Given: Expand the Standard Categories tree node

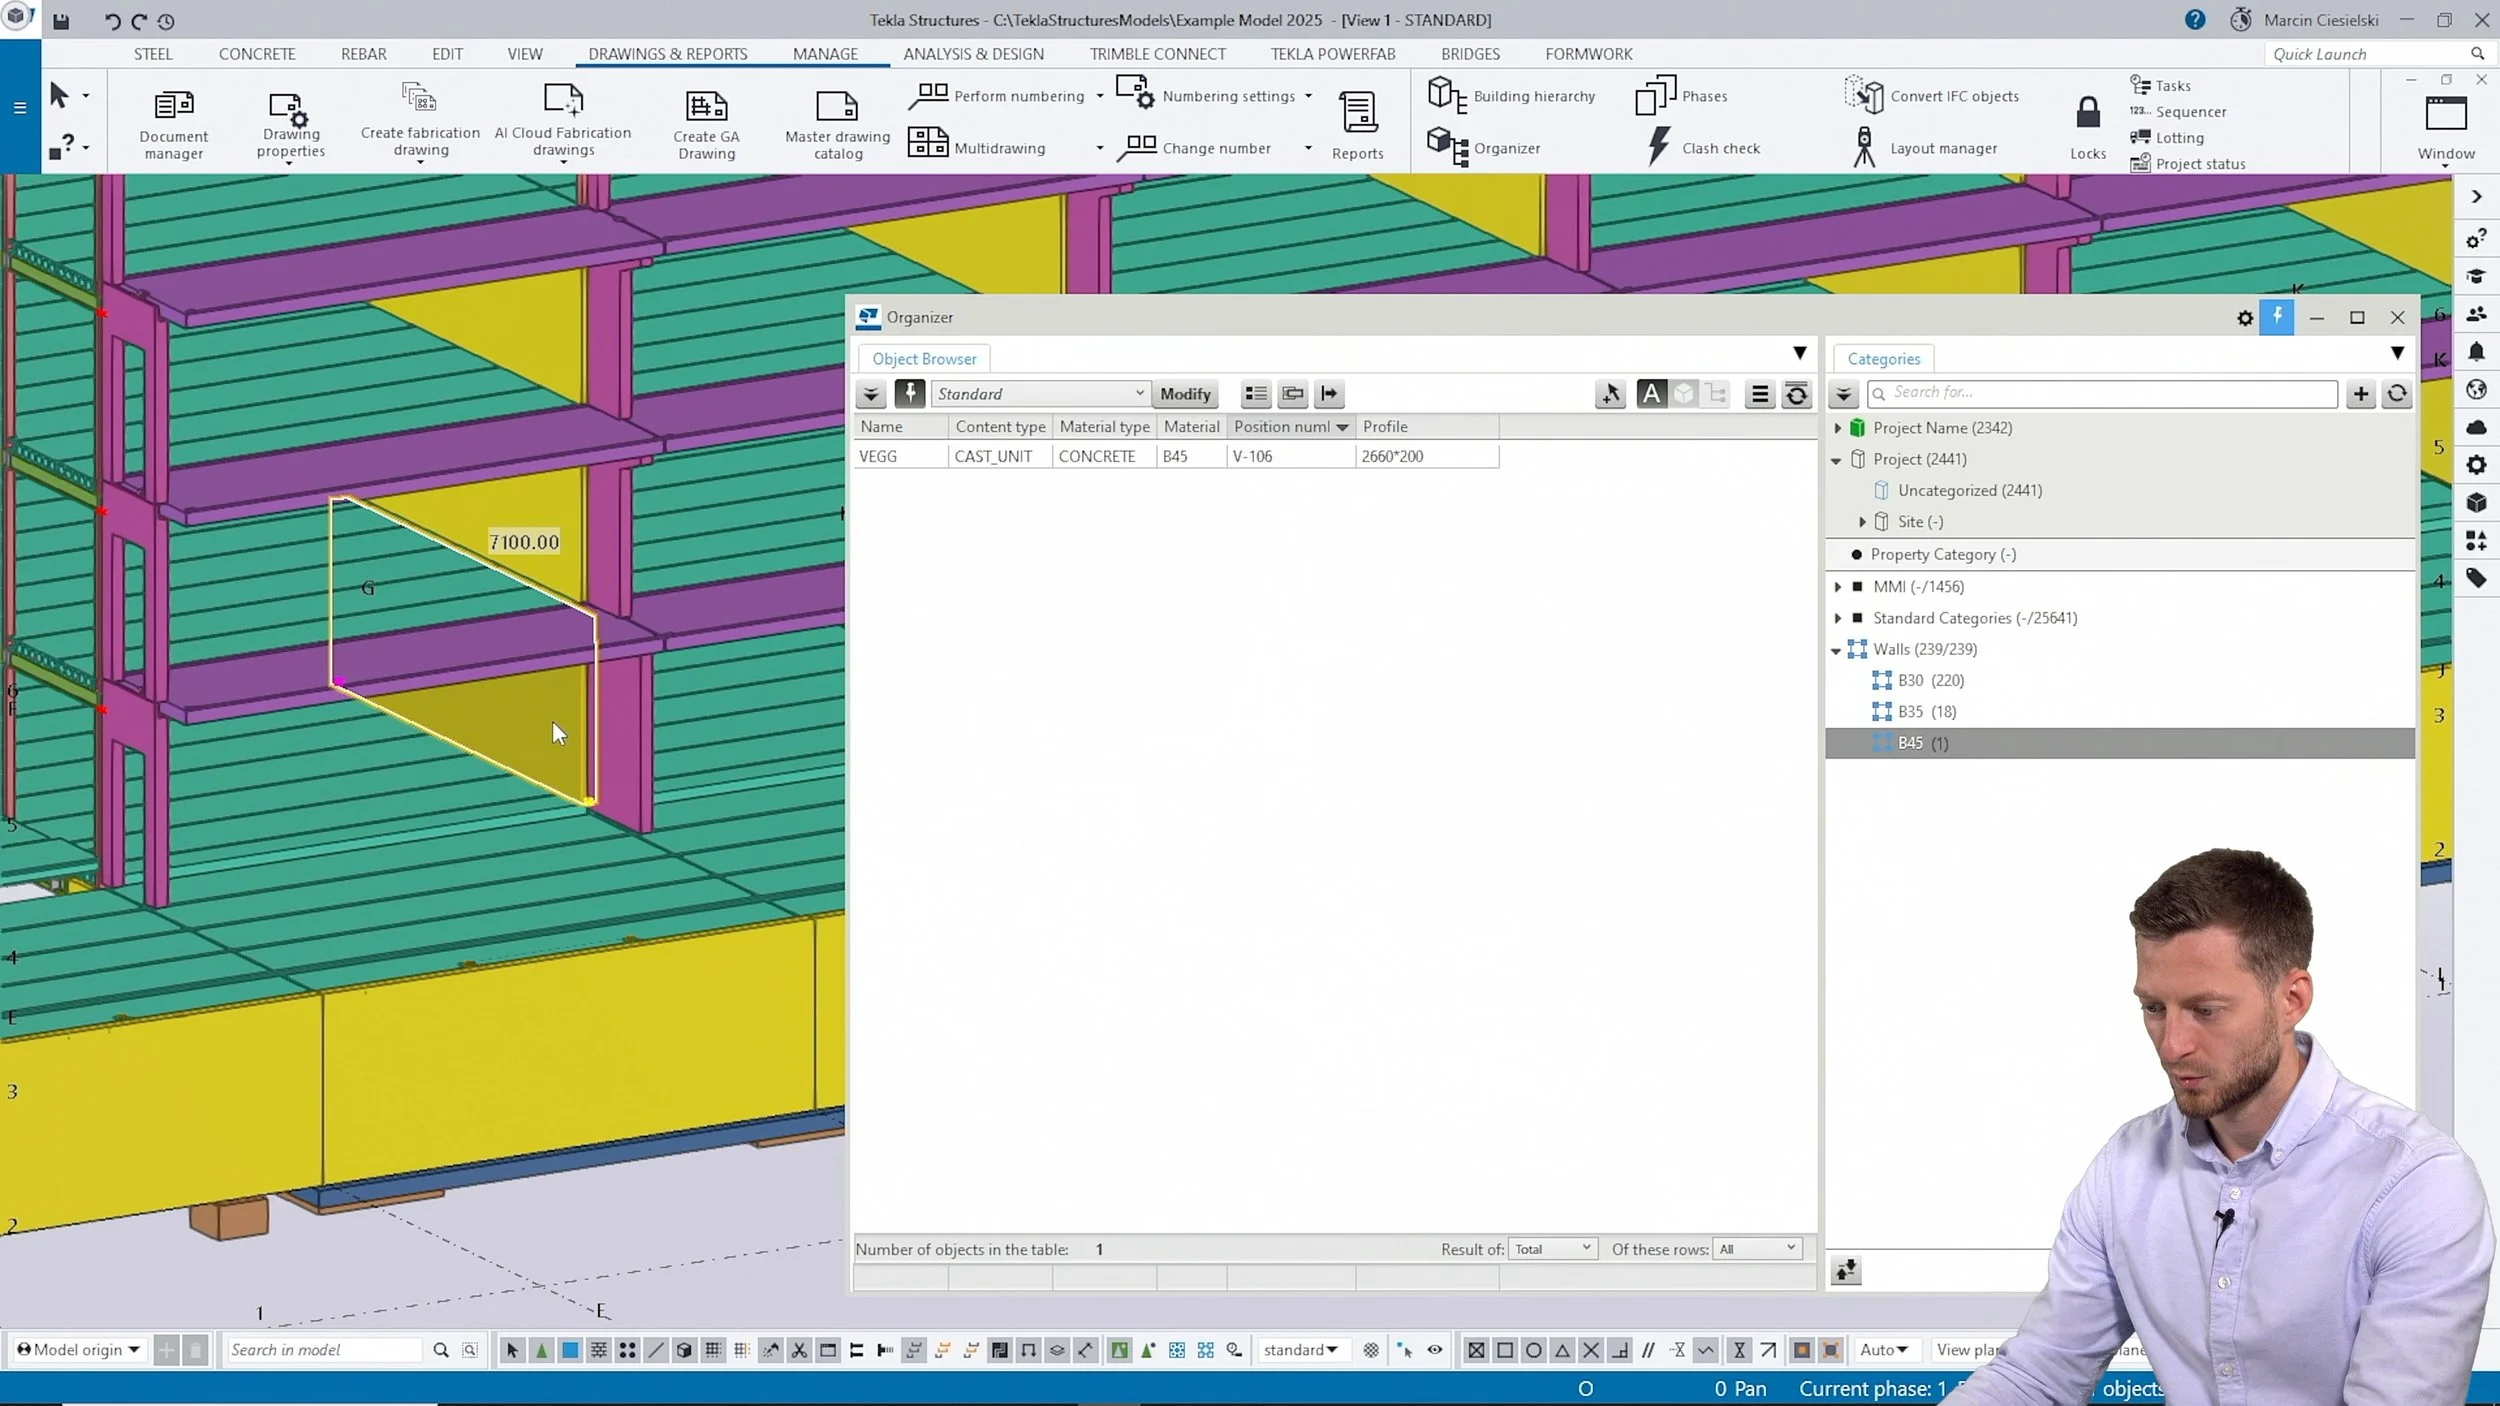Looking at the screenshot, I should pos(1837,618).
